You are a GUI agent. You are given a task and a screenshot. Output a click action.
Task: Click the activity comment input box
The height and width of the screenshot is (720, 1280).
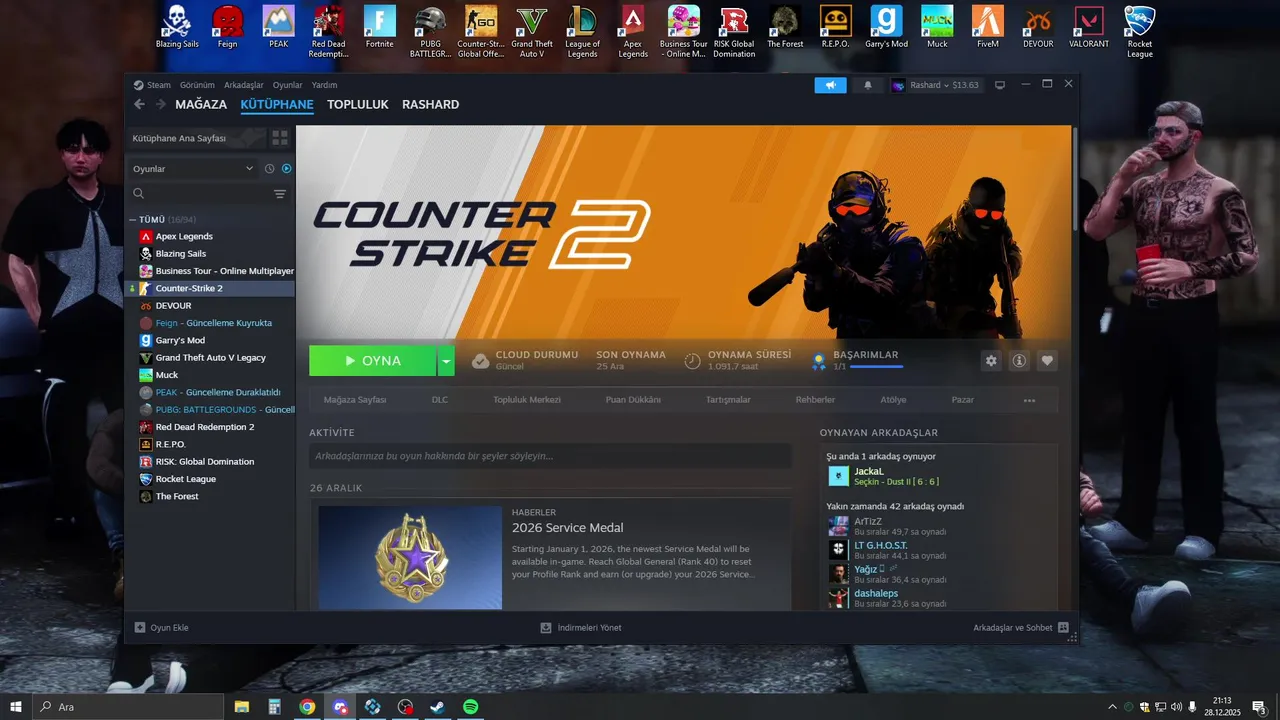(550, 456)
